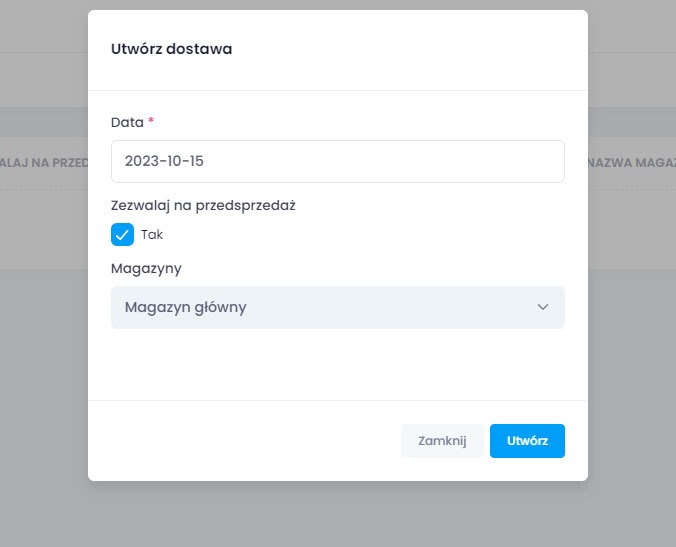Click the white checkmark icon
676x547 pixels.
122,235
